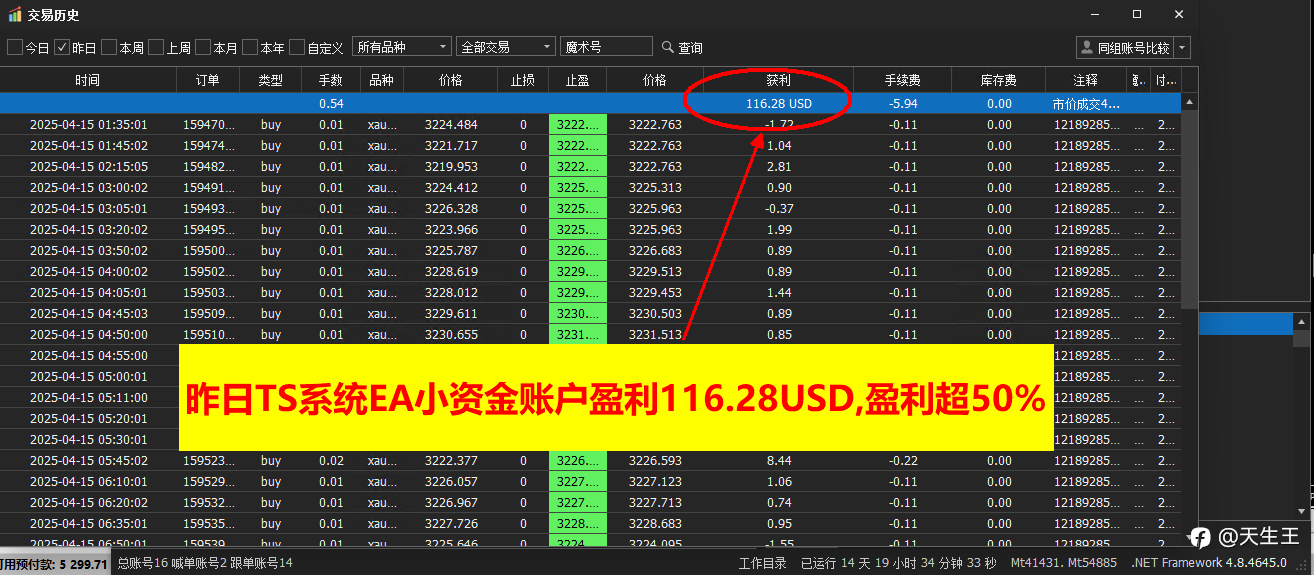Click 总账号16 in the status bar

pyautogui.click(x=142, y=563)
